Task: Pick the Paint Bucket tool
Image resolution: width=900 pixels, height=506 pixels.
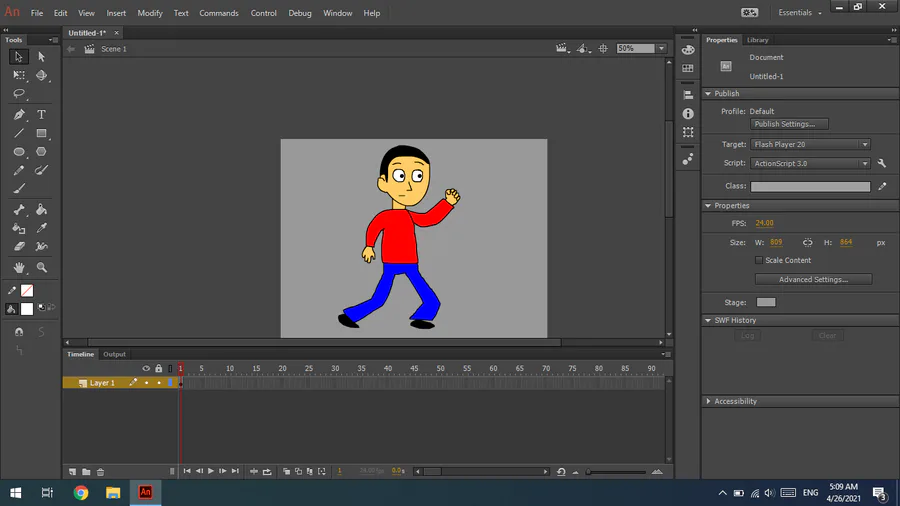Action: [x=41, y=210]
